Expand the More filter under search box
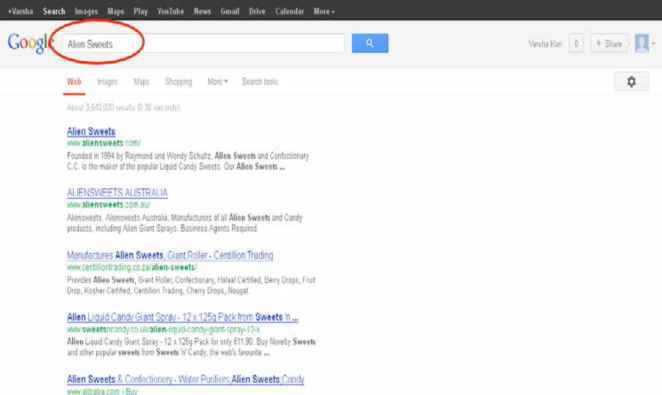Image resolution: width=662 pixels, height=395 pixels. click(x=217, y=81)
